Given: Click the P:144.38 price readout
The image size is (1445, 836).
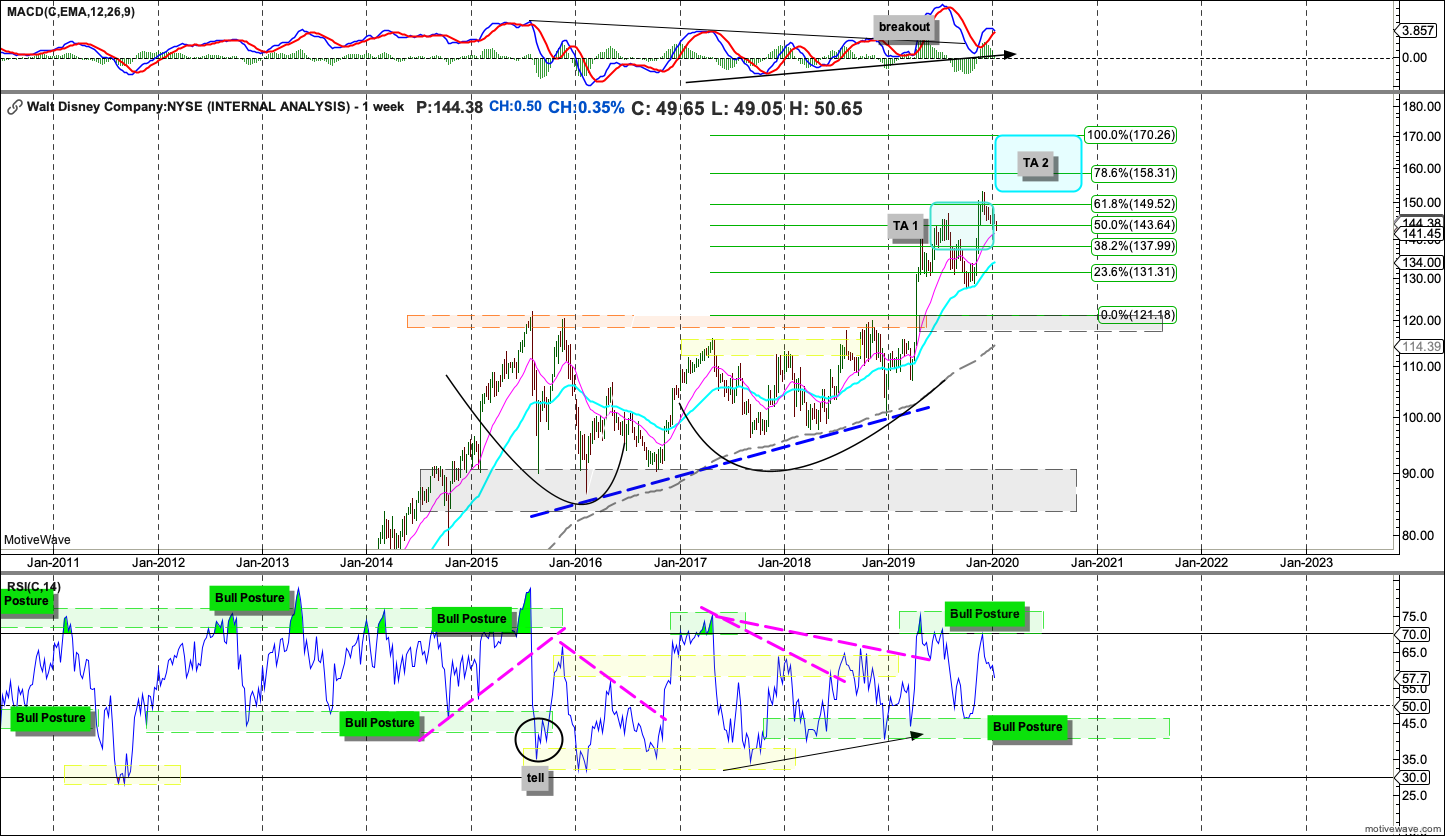Looking at the screenshot, I should 450,108.
